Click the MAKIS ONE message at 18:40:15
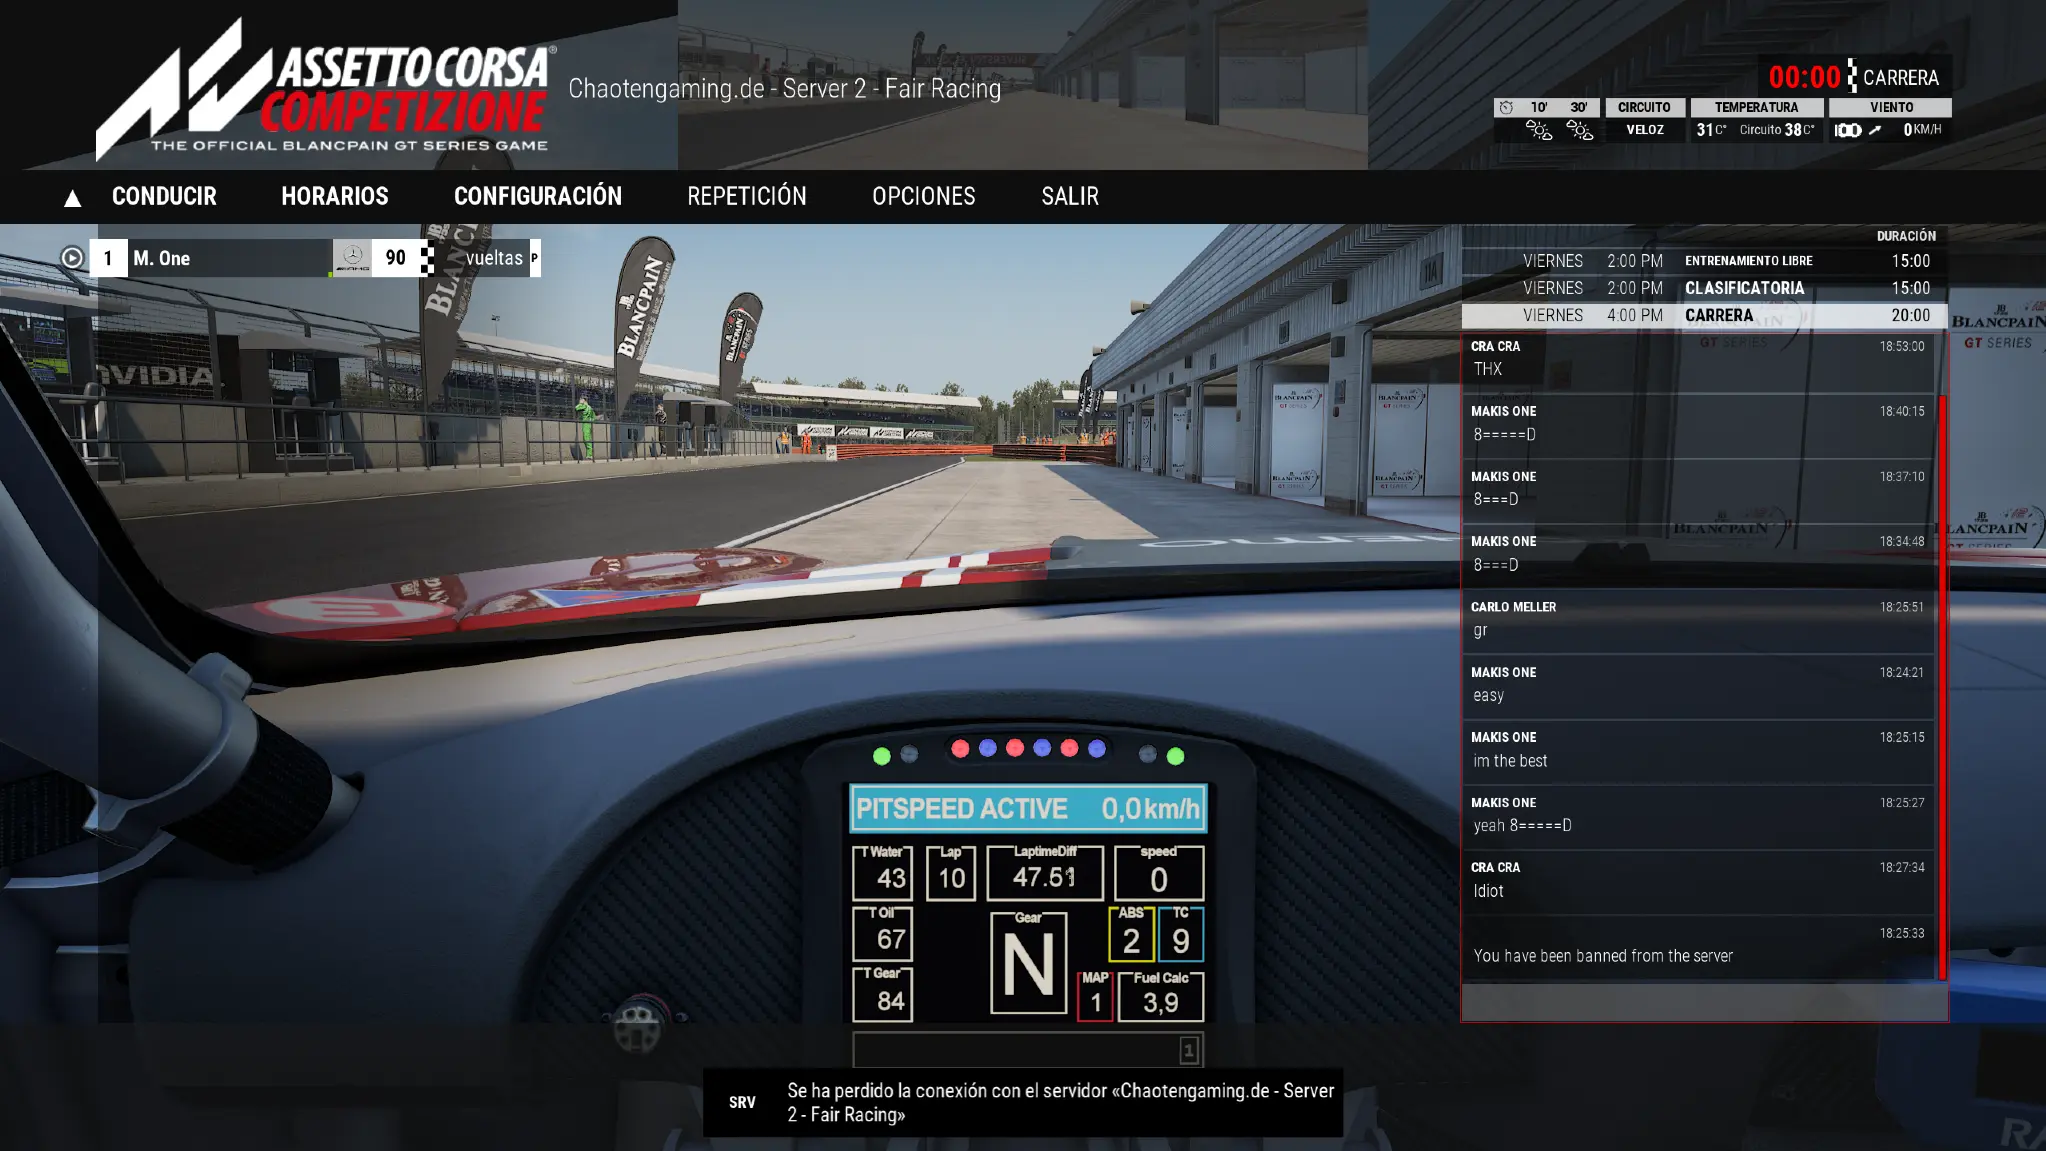Screen dimensions: 2046x1151 (x=1698, y=425)
